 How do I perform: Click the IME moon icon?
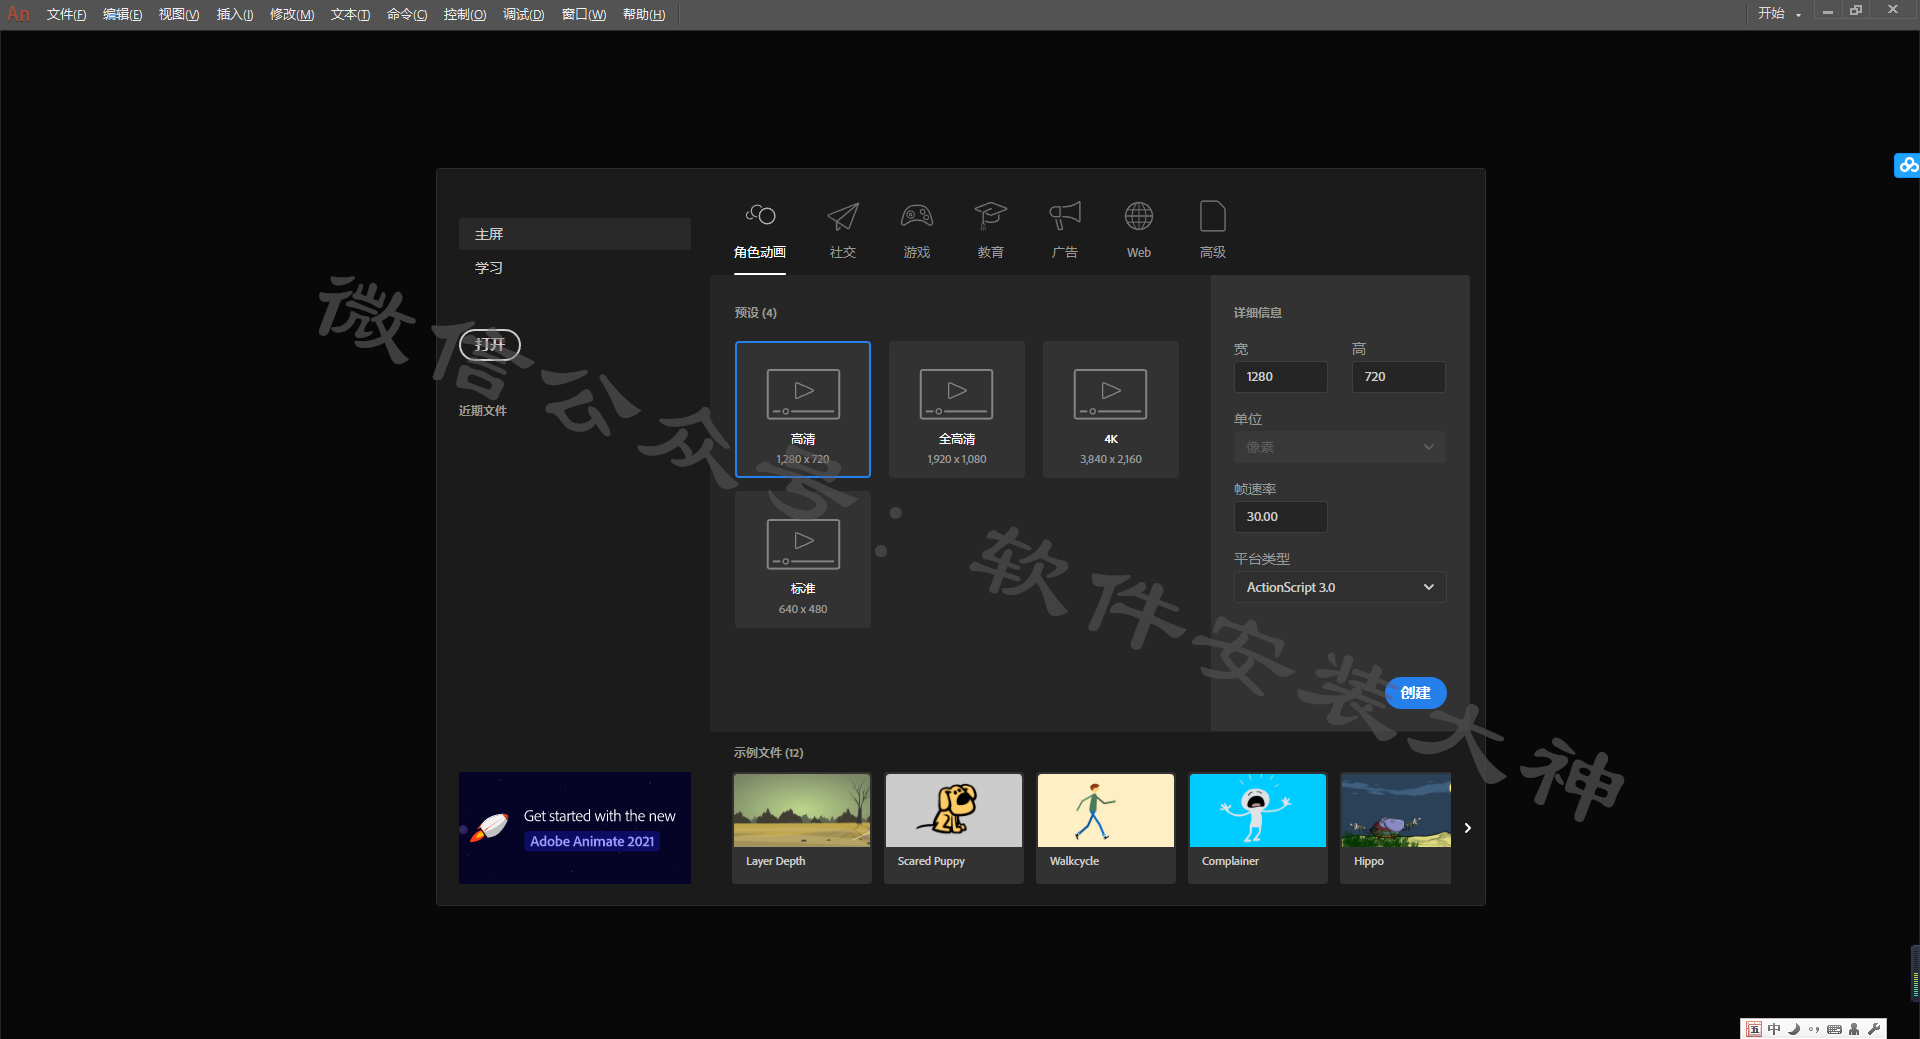[1794, 1029]
